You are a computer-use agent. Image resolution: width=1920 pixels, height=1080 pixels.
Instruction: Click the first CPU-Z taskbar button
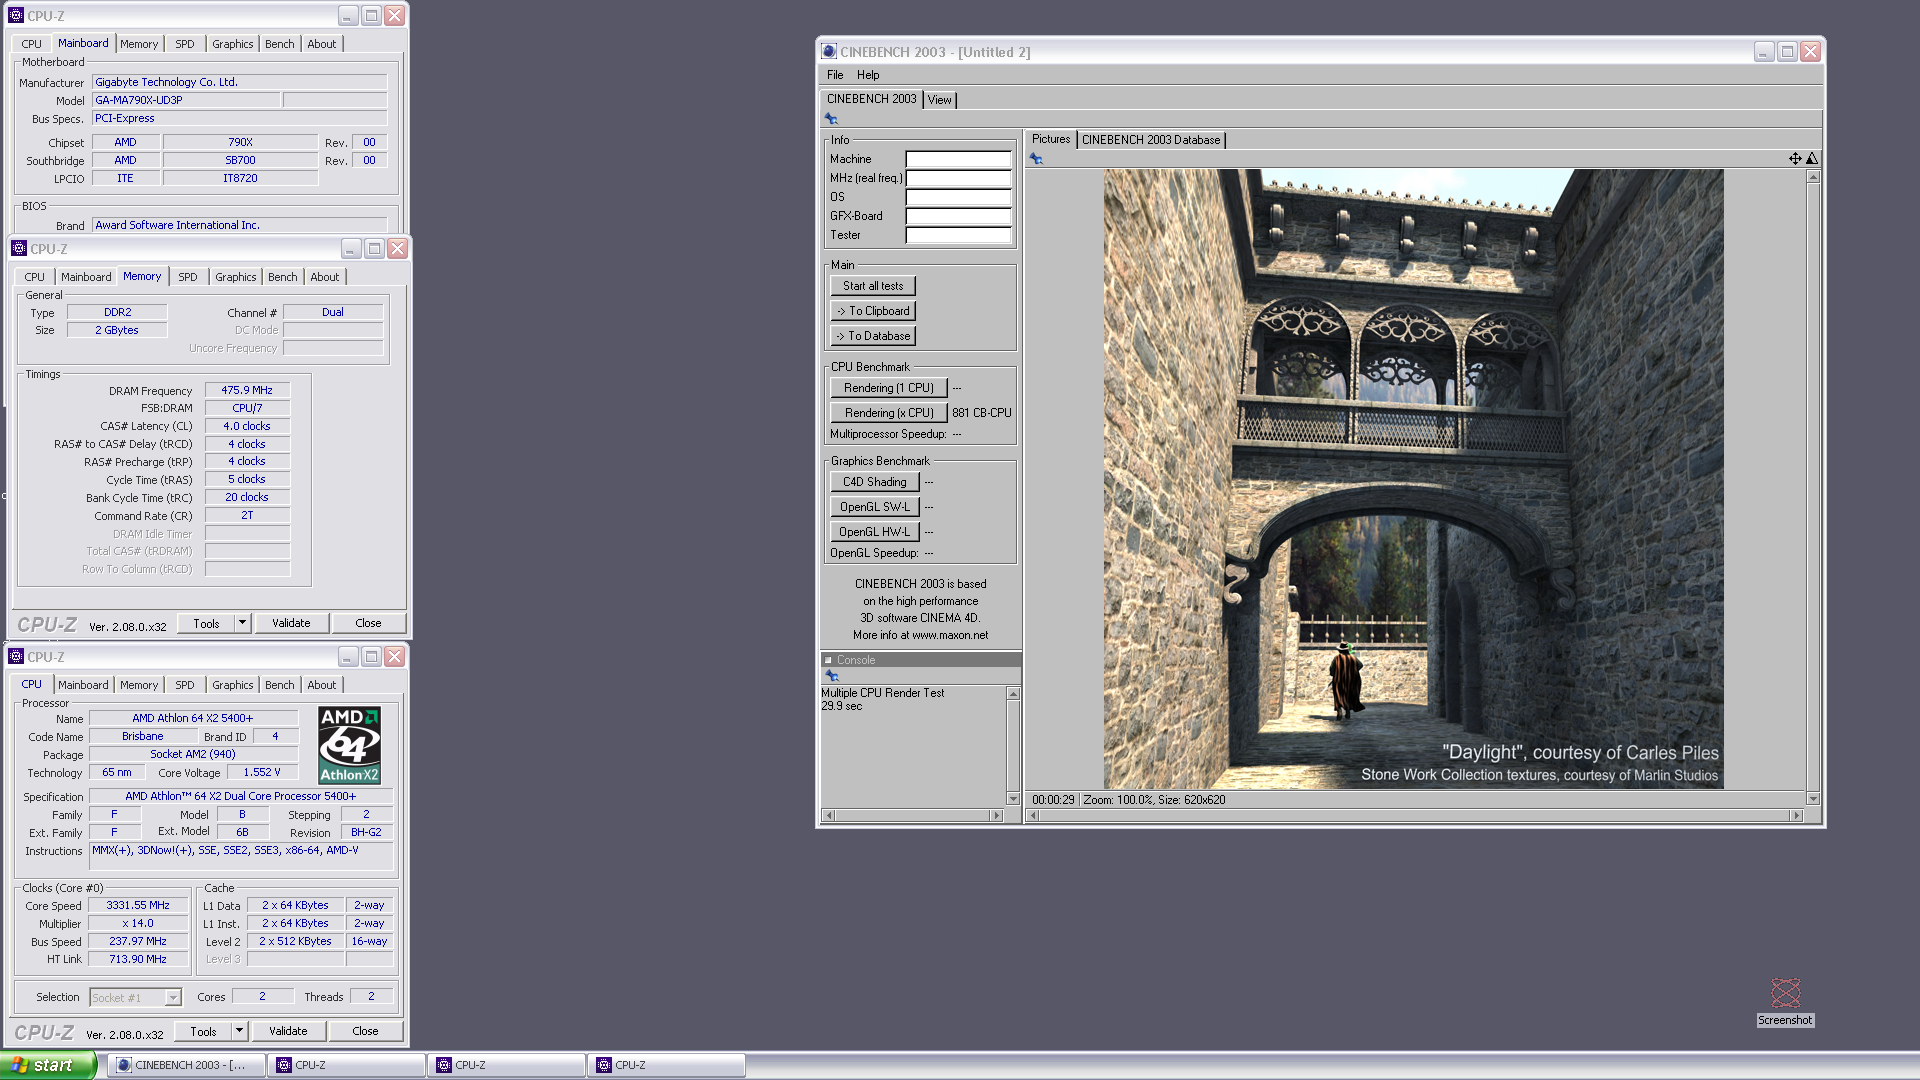(346, 1065)
